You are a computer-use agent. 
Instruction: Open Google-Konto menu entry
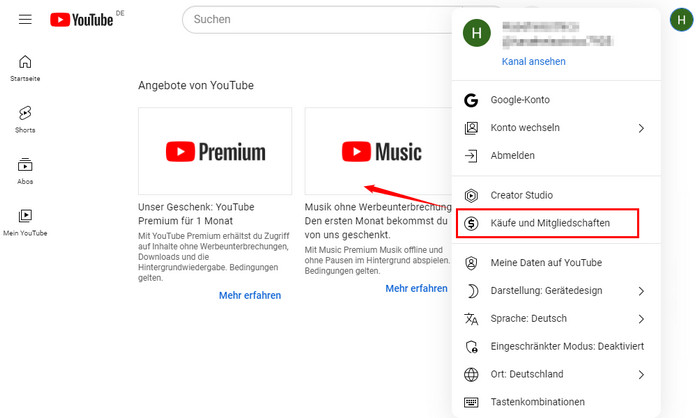556,100
